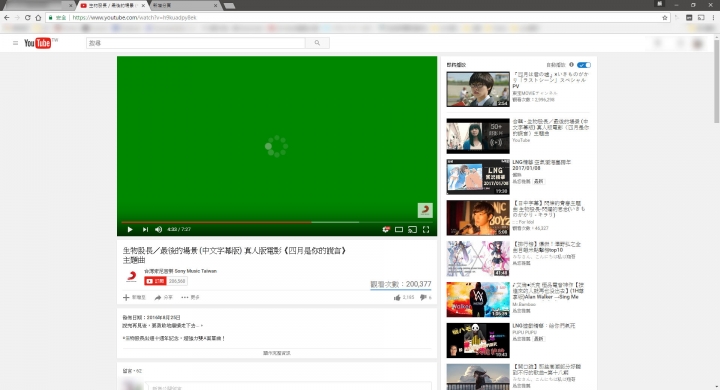720x390 pixels.
Task: Add video to a playlist
Action: pyautogui.click(x=134, y=298)
